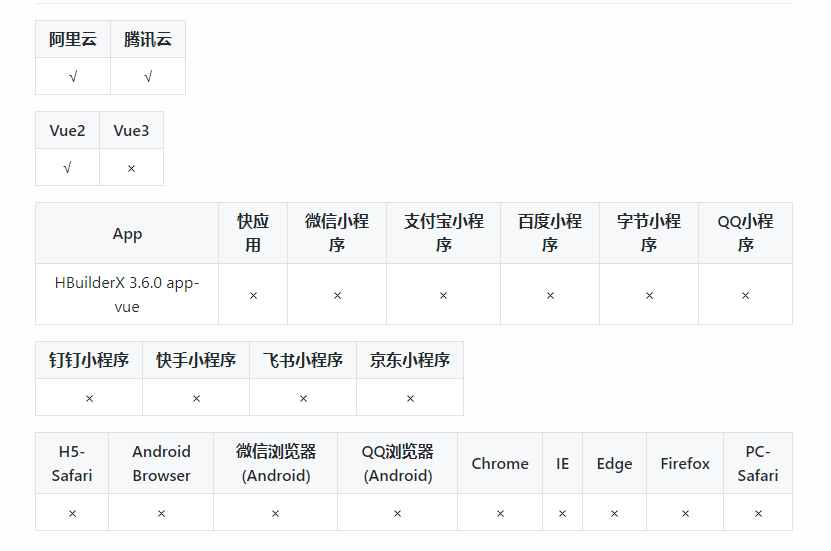Viewport: 831px width, 551px height.
Task: Click the cross mark under Vue3
Action: click(131, 168)
